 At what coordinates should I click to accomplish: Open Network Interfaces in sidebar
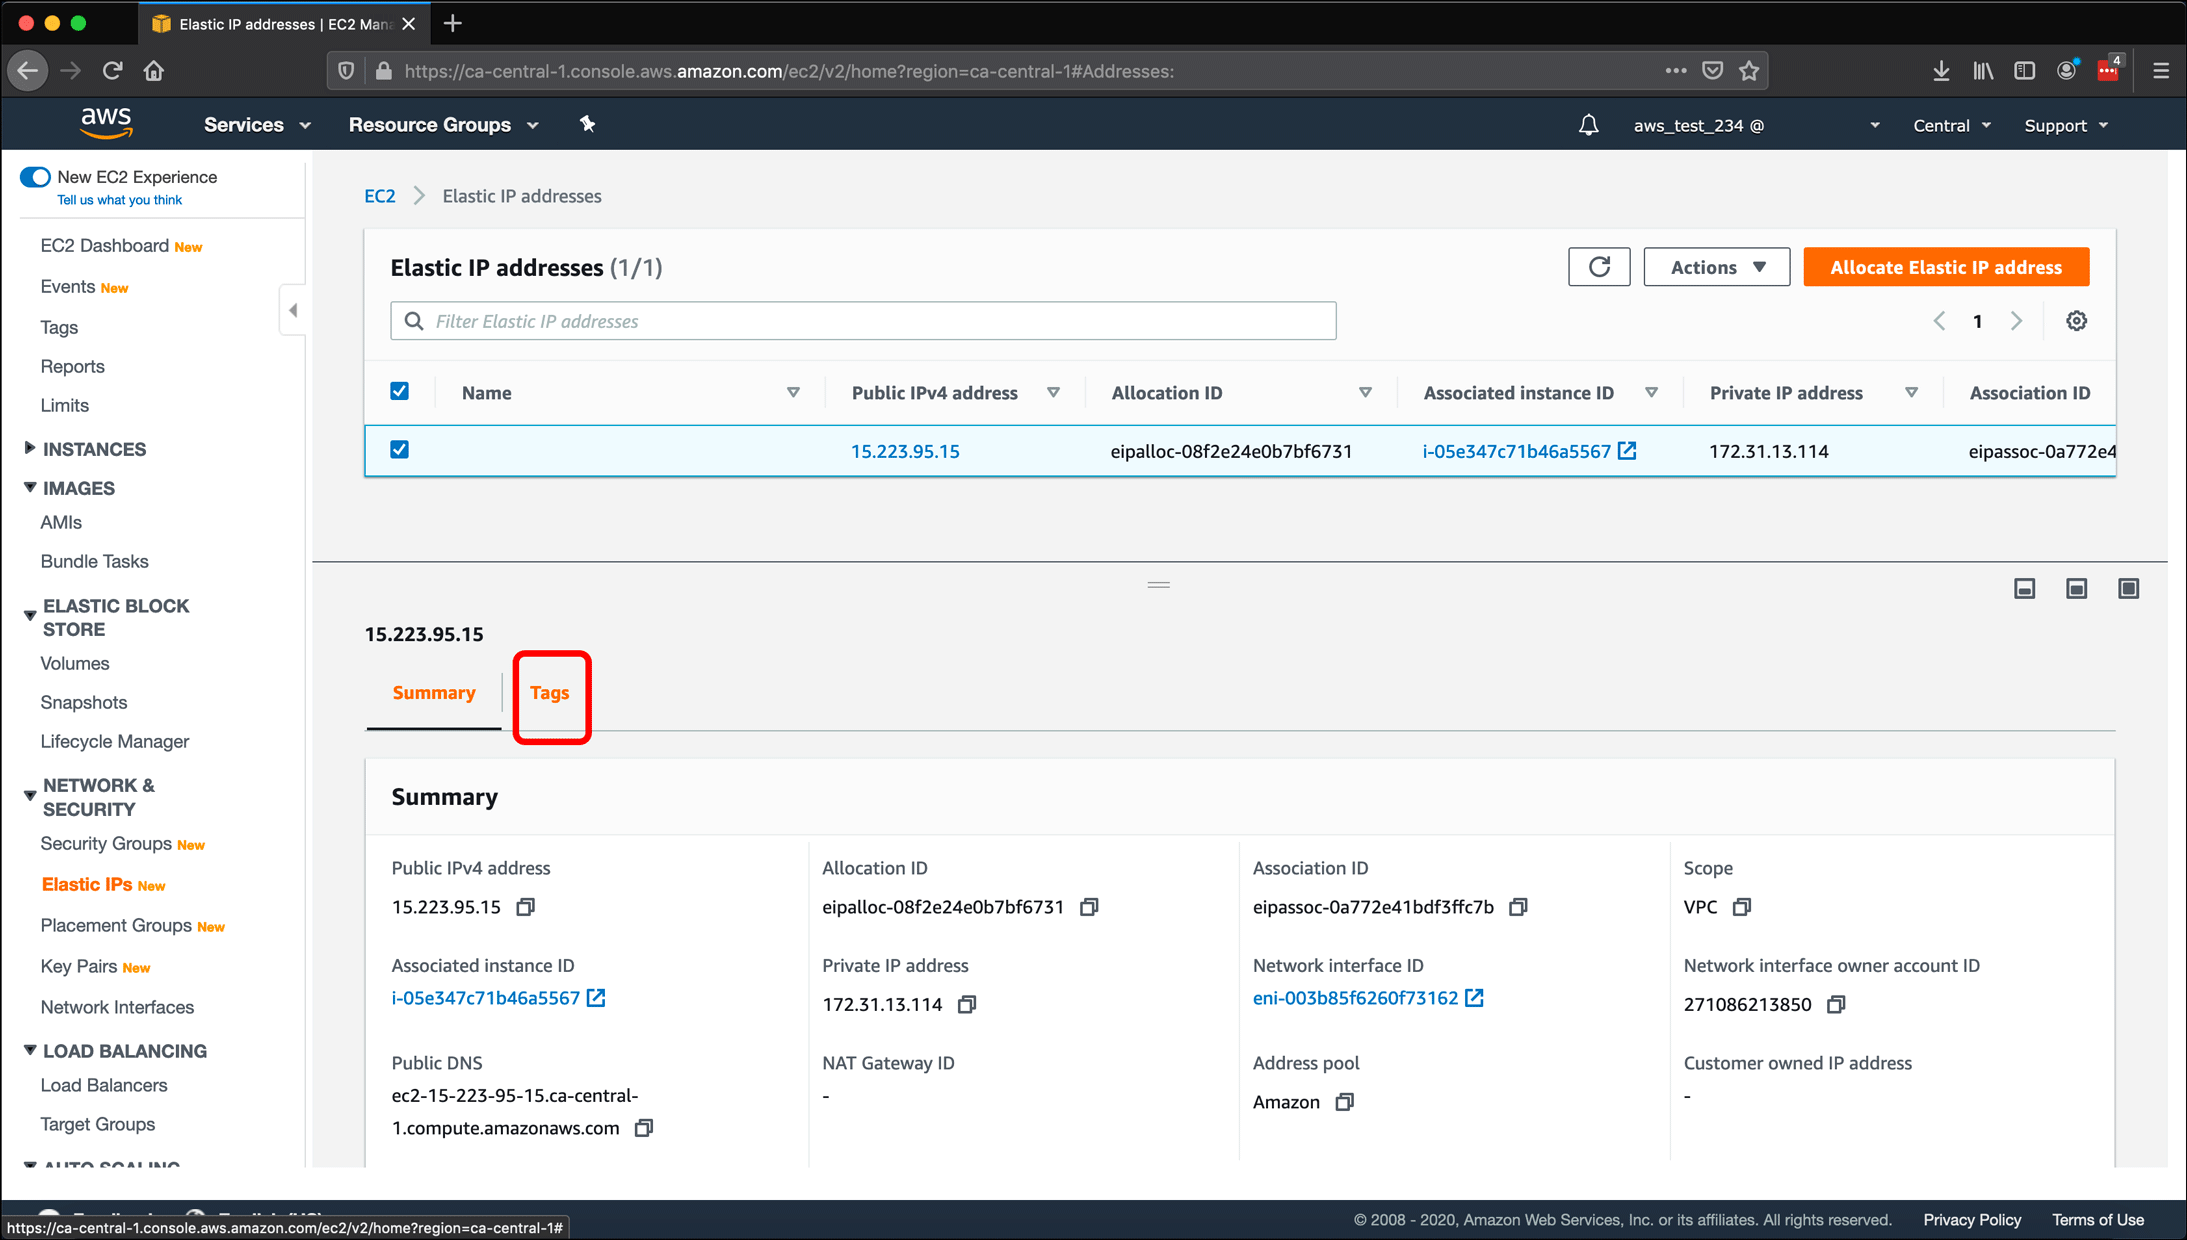coord(117,1008)
